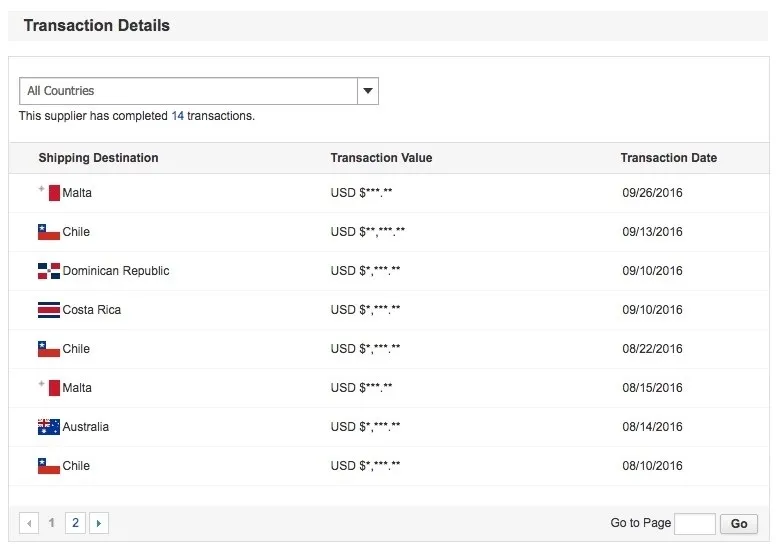Click the Dominican Republic flag icon
The image size is (776, 549).
(48, 271)
